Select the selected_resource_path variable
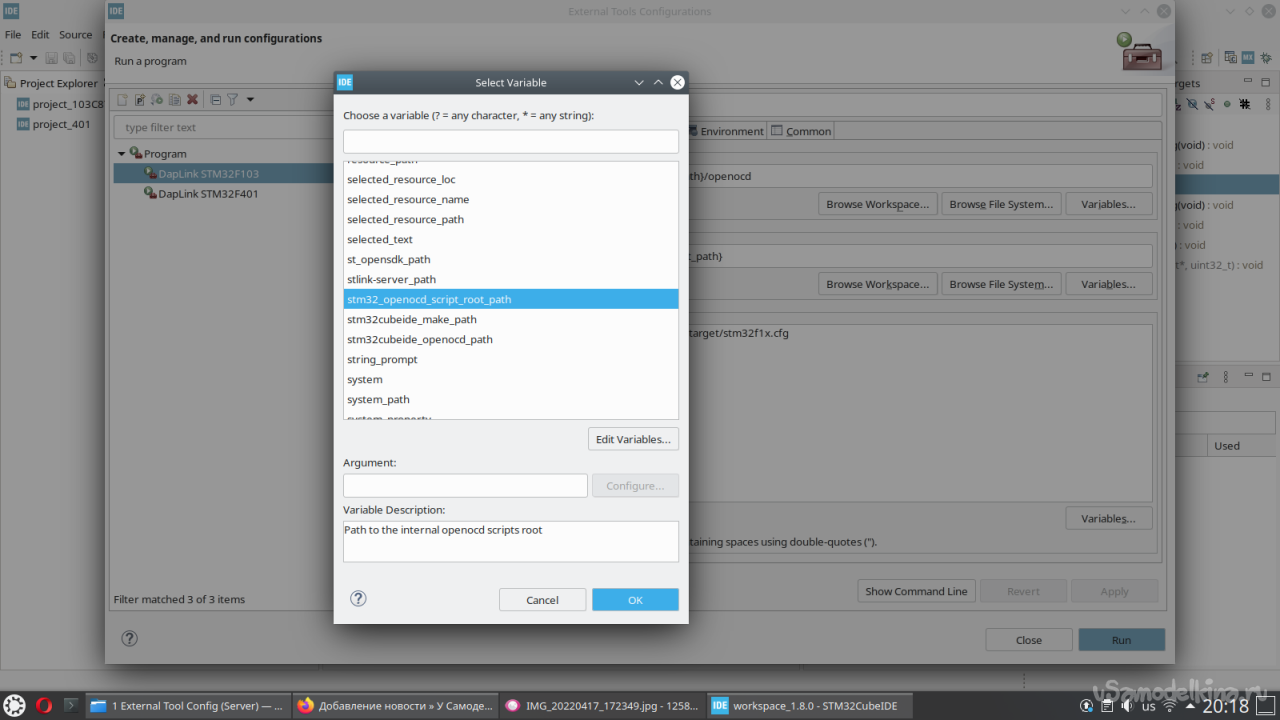 [511, 219]
